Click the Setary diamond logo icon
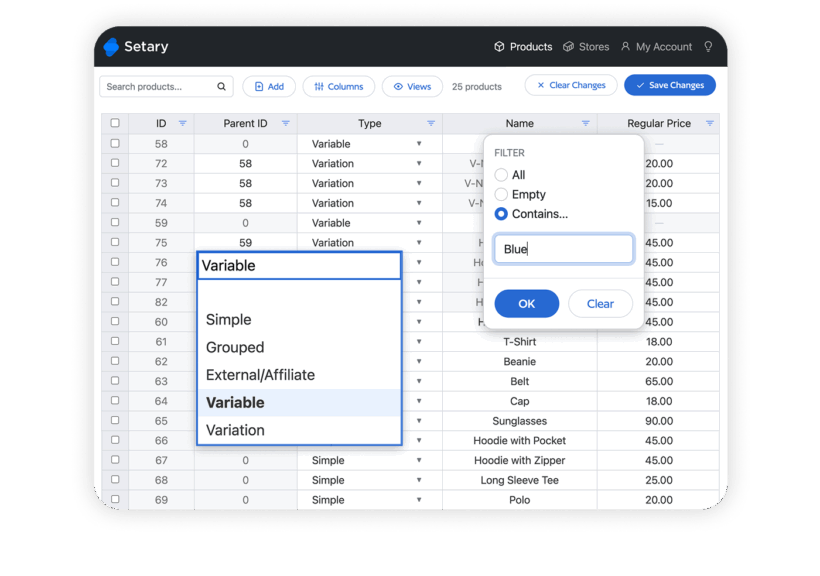 110,46
